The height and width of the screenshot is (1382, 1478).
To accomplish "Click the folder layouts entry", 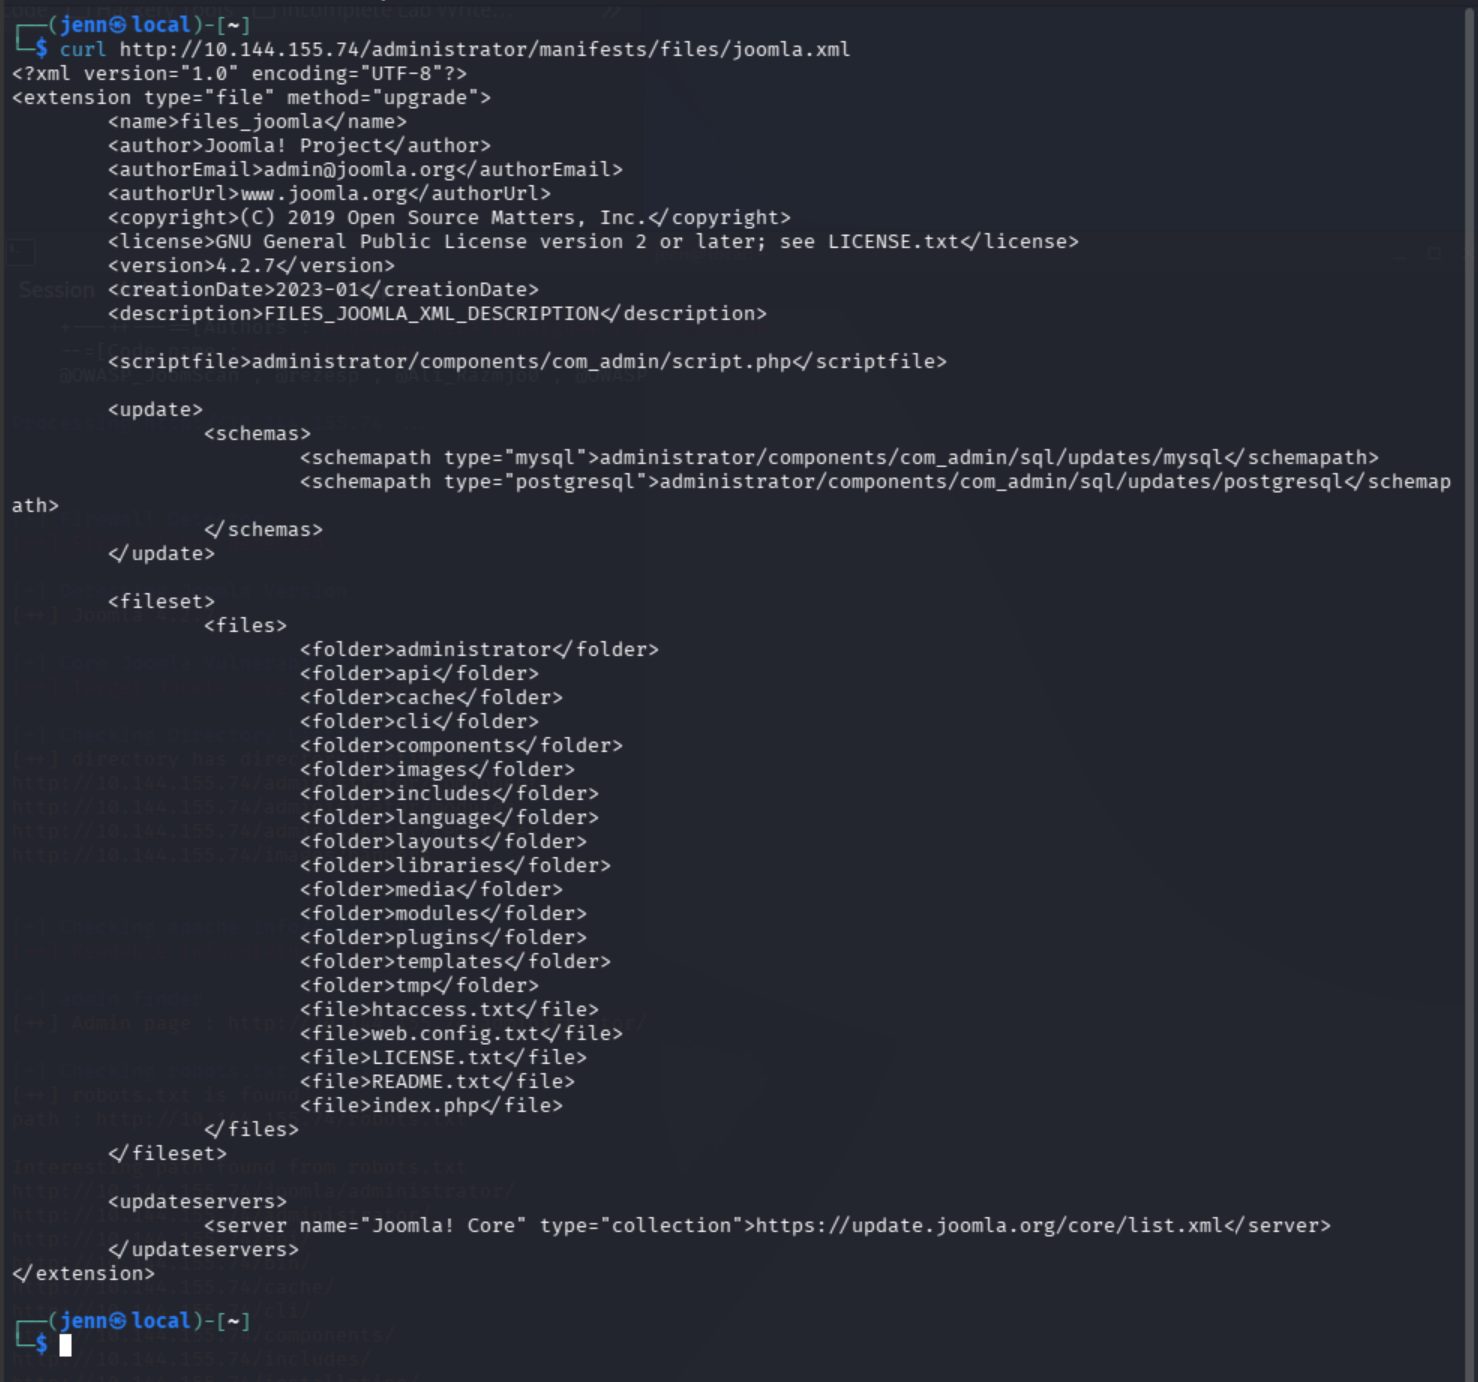I will point(443,841).
